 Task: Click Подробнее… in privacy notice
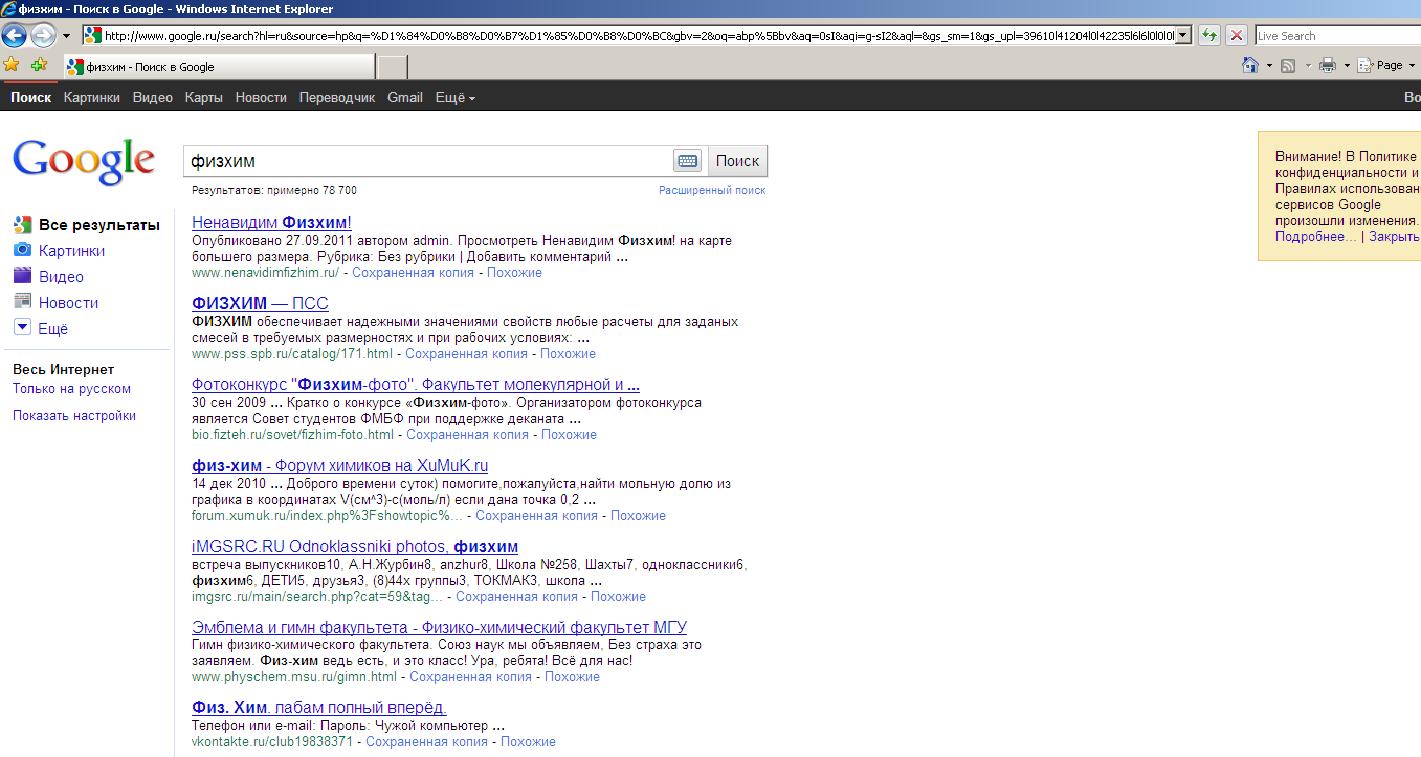point(1316,237)
